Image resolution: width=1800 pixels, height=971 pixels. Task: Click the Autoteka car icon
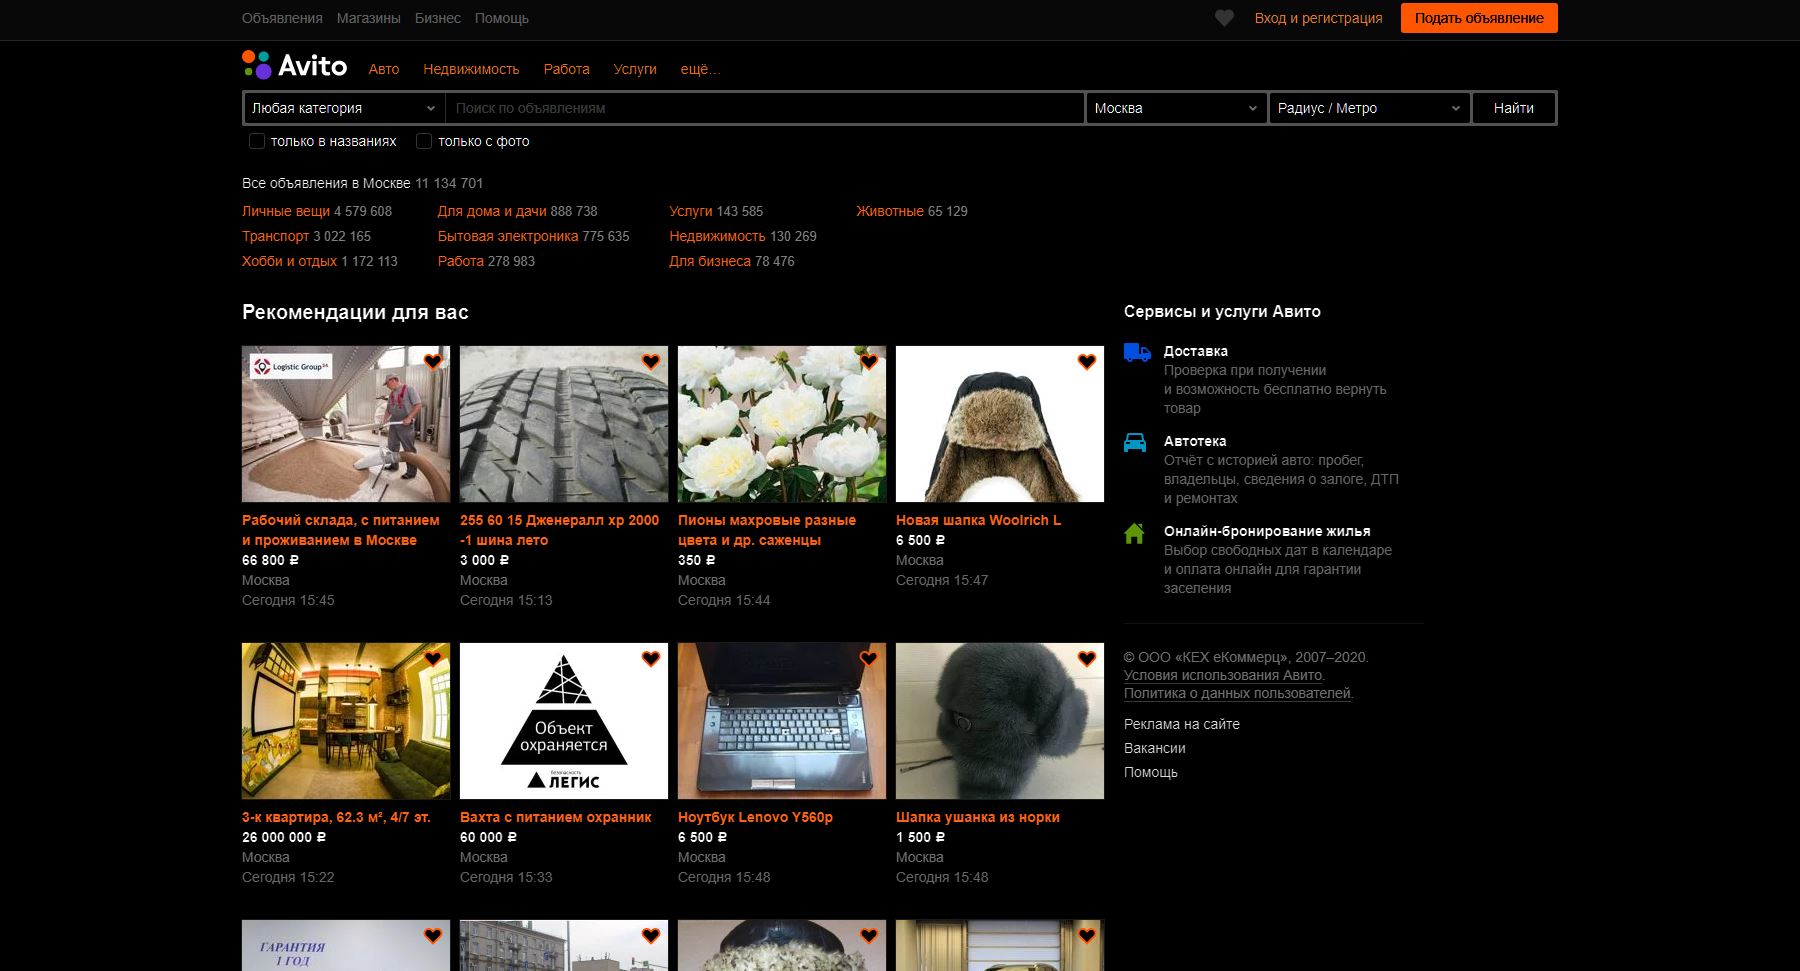[1135, 442]
